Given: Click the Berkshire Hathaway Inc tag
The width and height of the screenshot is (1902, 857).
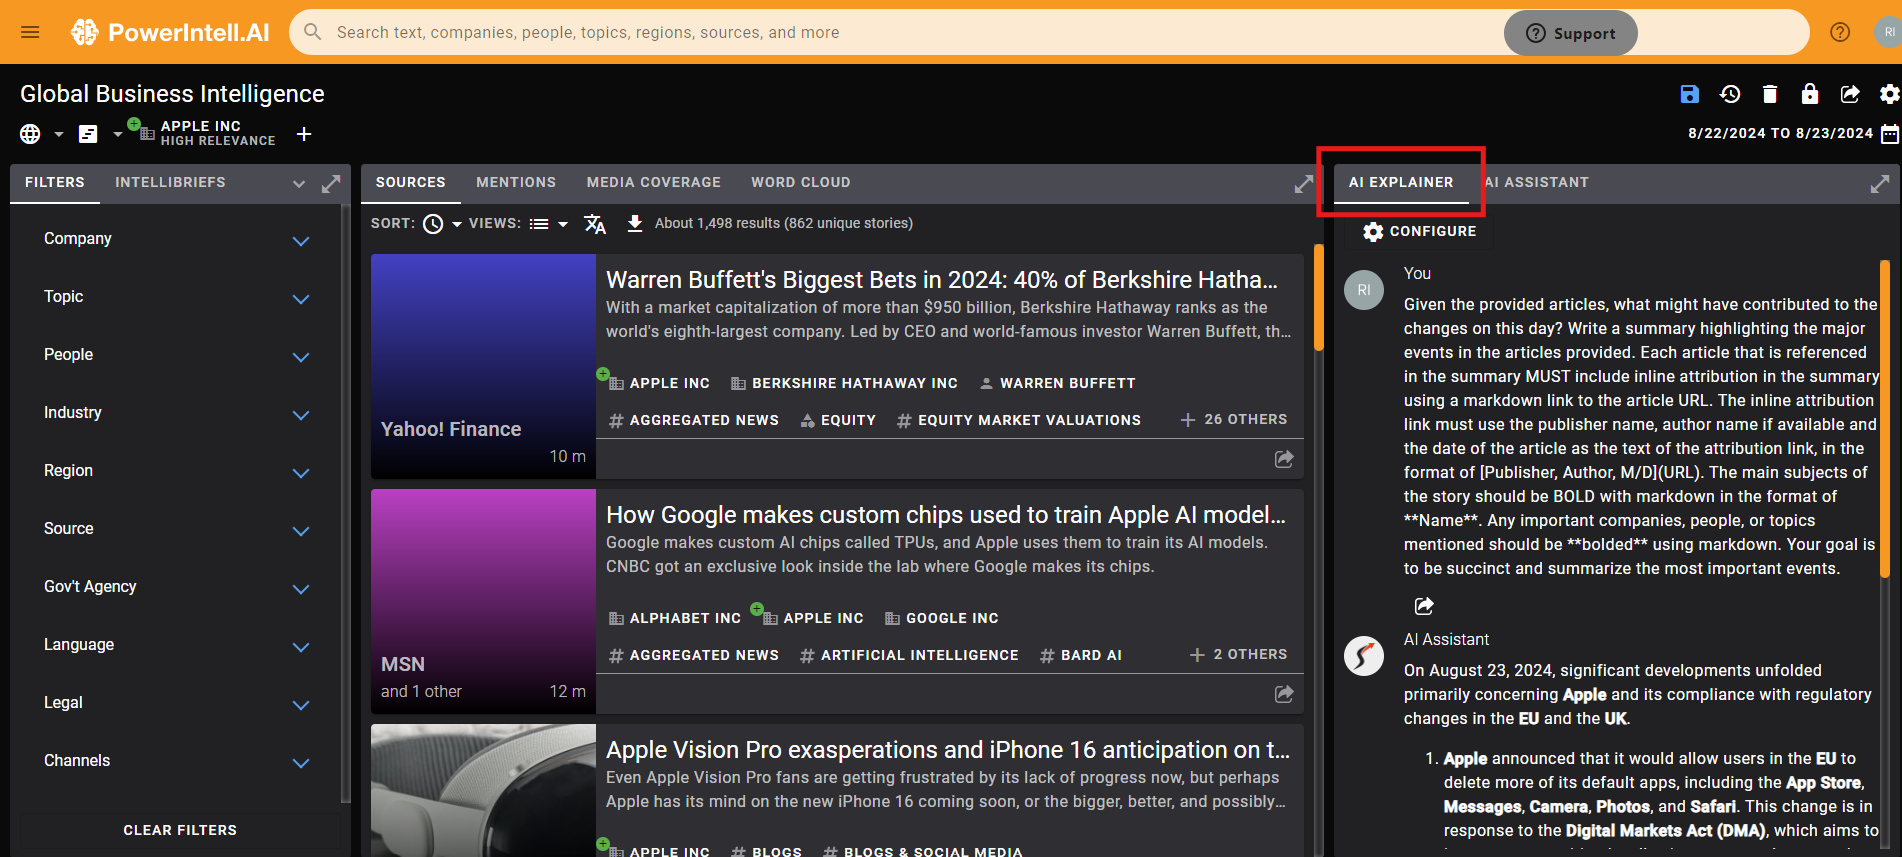Looking at the screenshot, I should [844, 383].
